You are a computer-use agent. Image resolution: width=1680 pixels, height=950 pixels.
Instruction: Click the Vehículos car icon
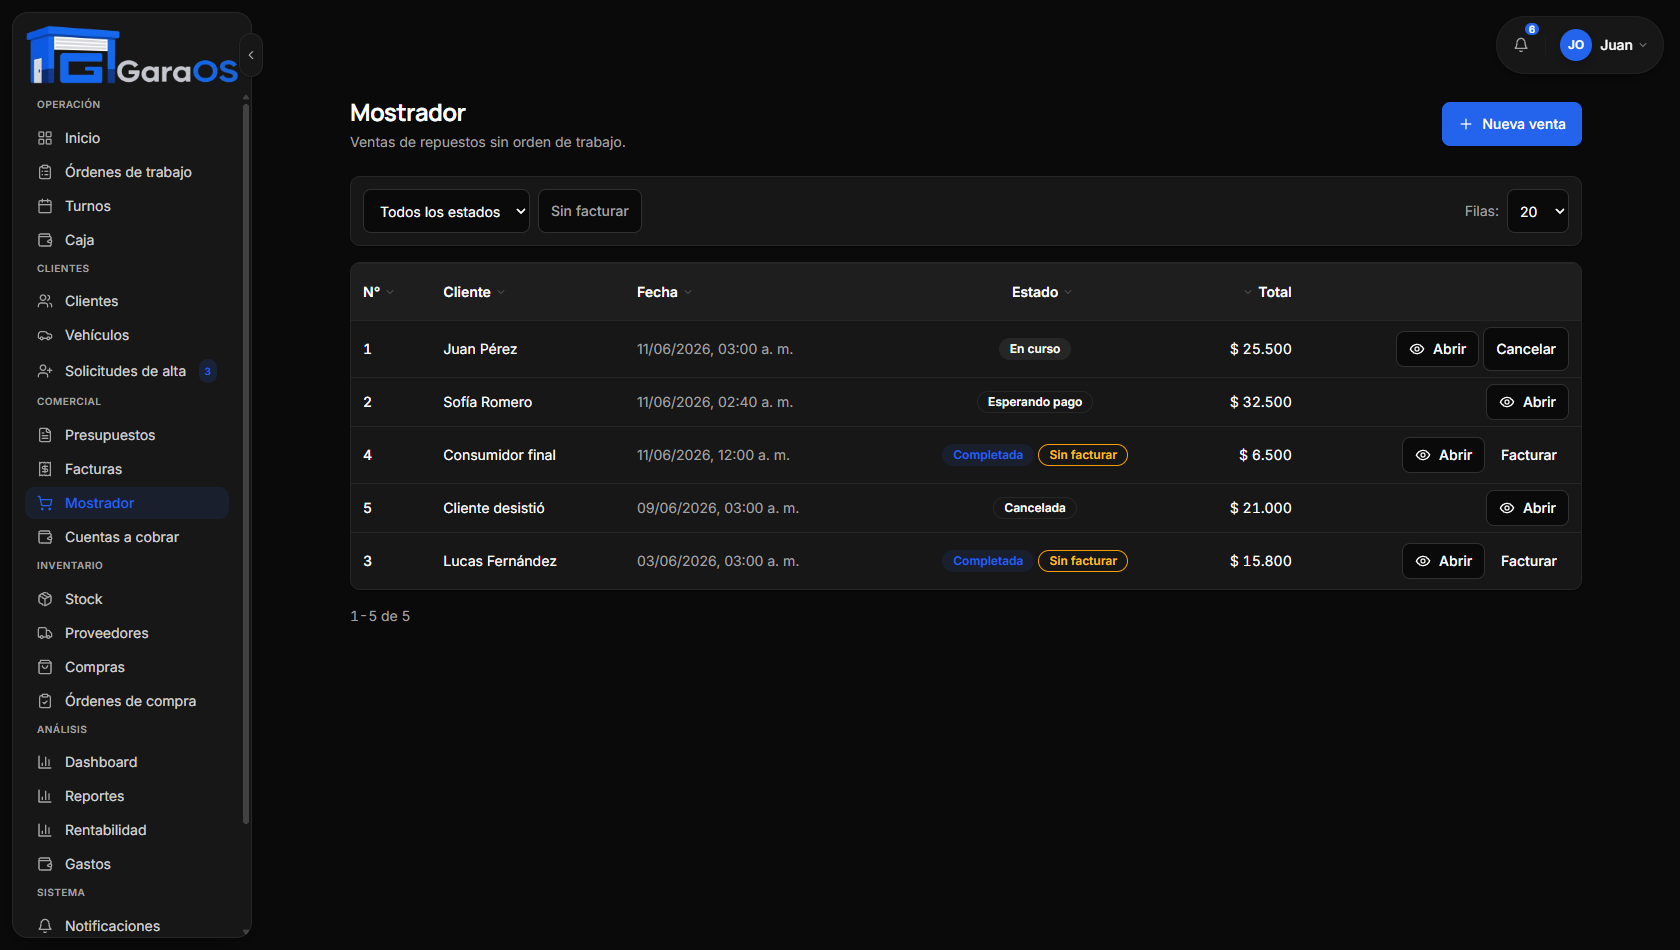point(45,335)
